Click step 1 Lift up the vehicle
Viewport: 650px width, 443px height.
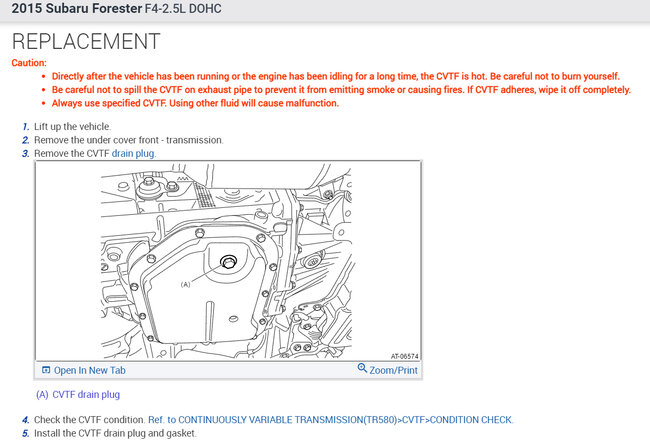pos(72,126)
